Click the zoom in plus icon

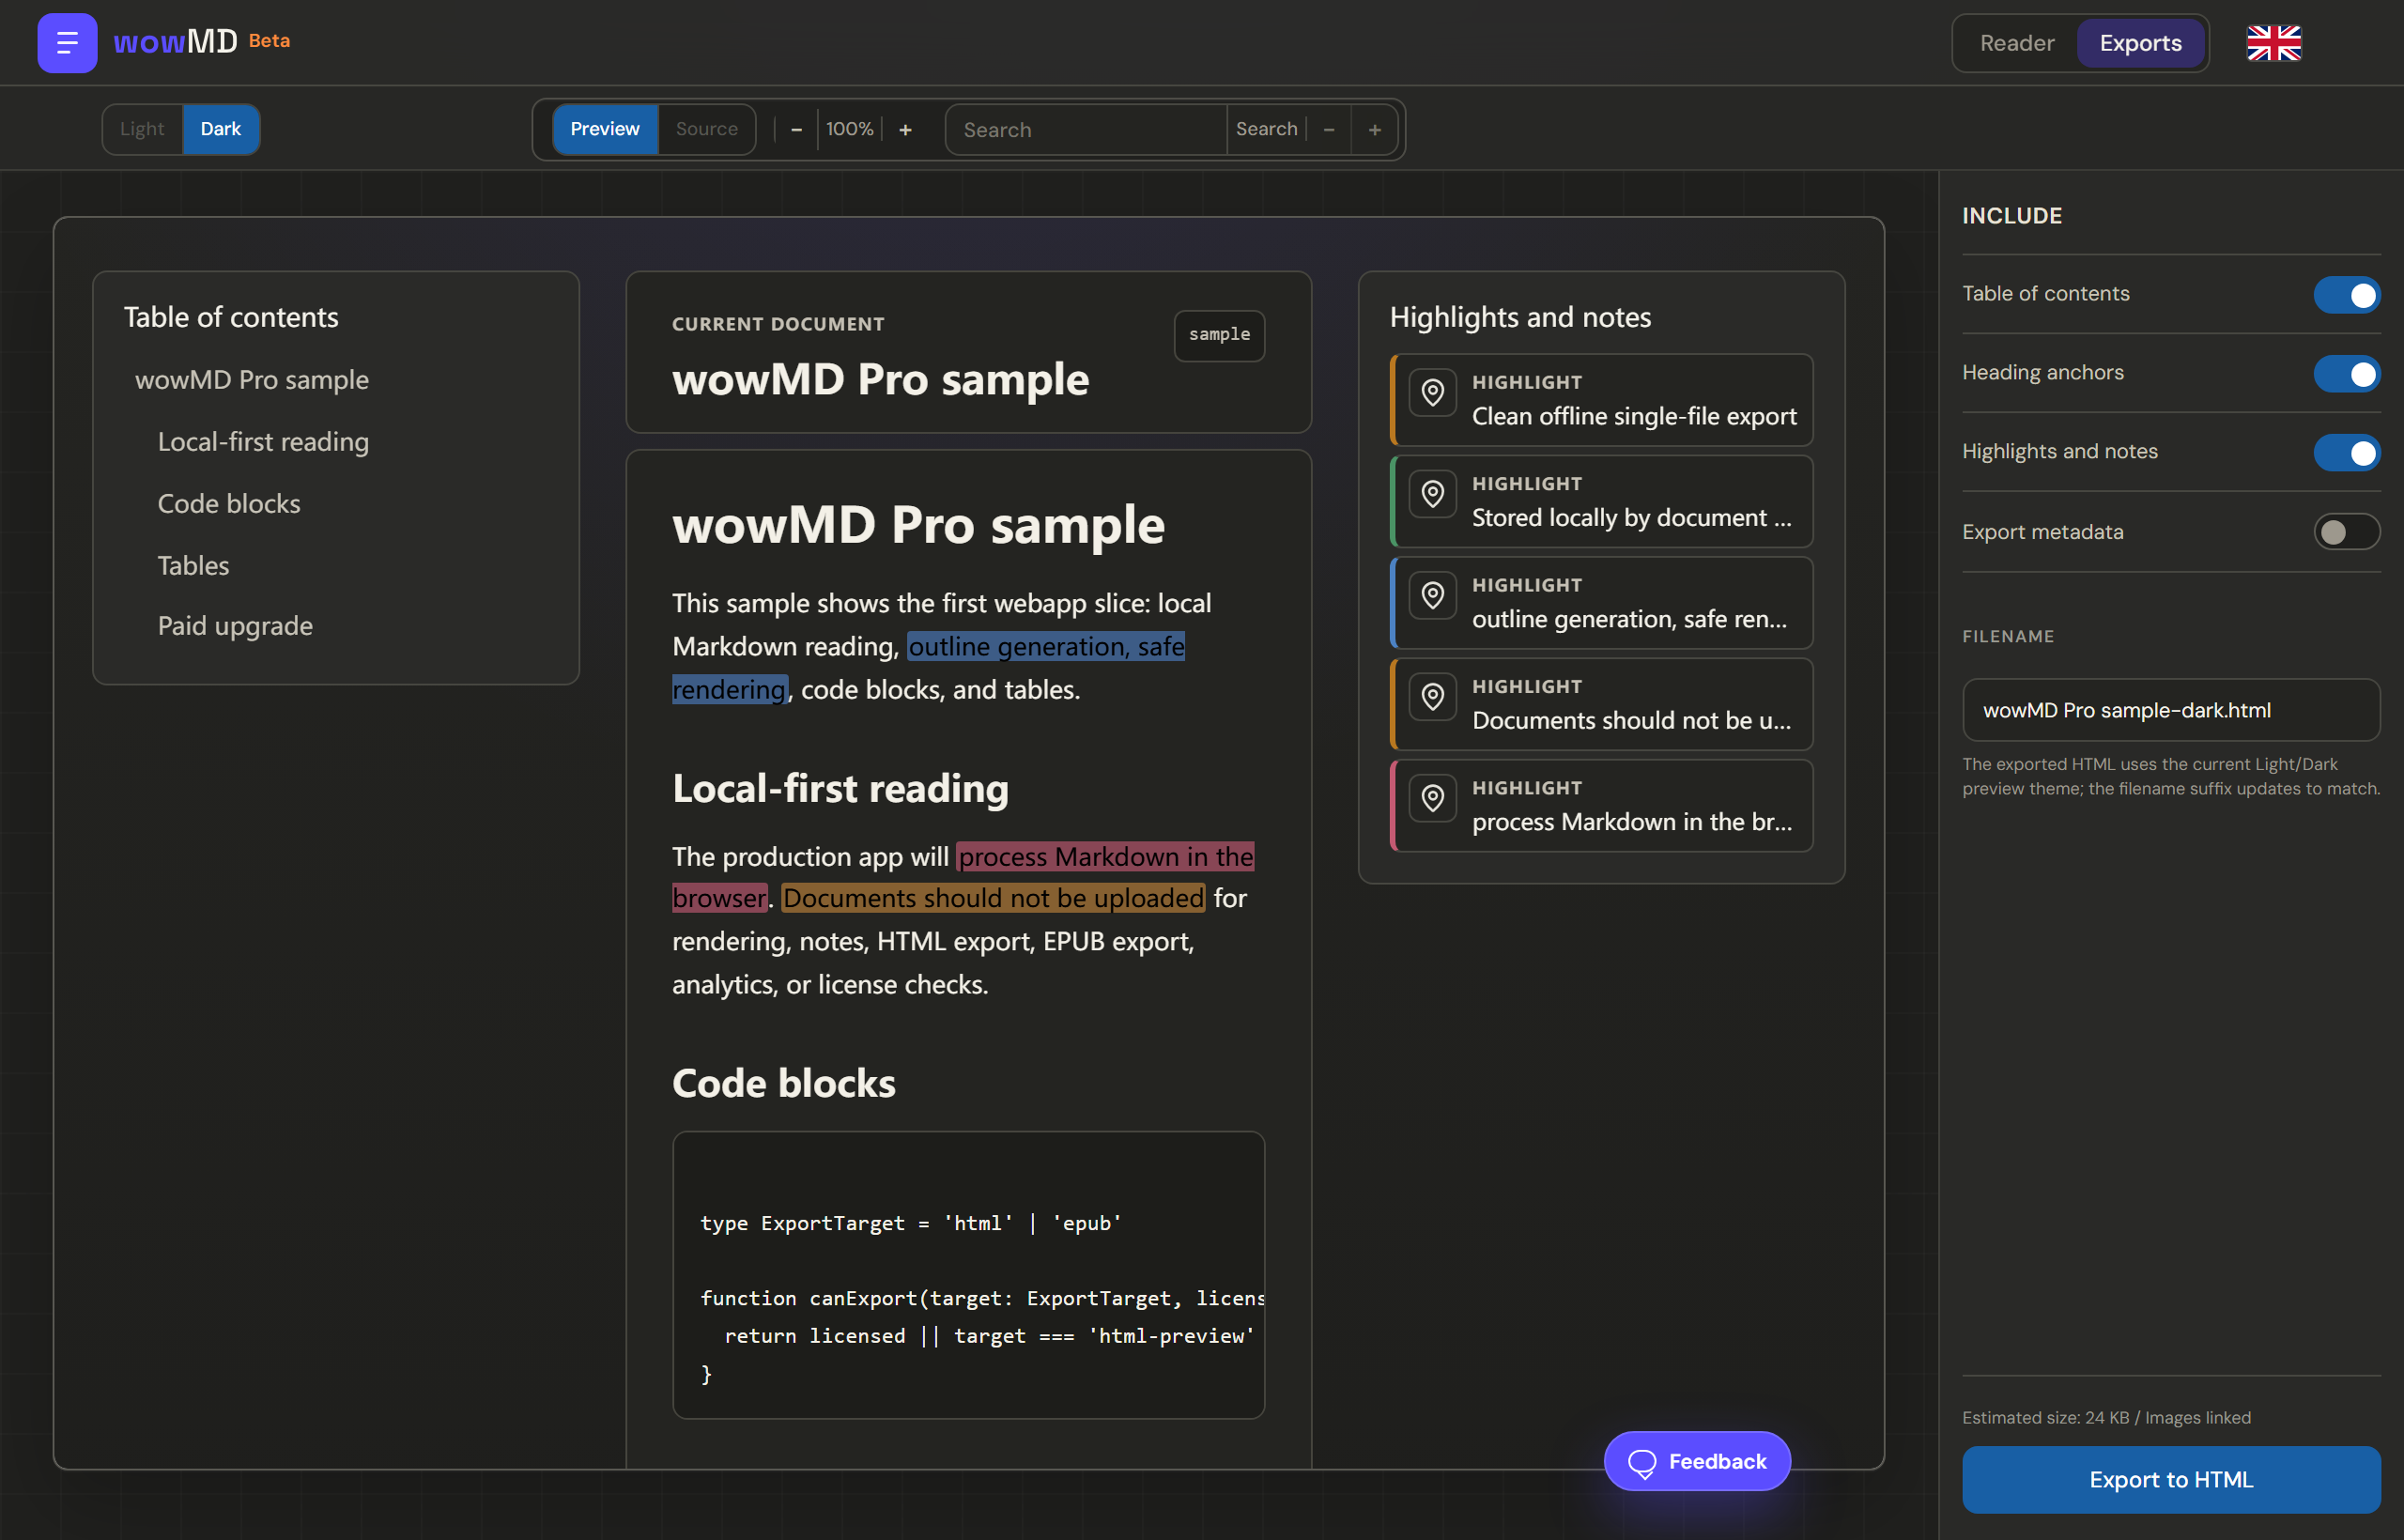point(905,130)
